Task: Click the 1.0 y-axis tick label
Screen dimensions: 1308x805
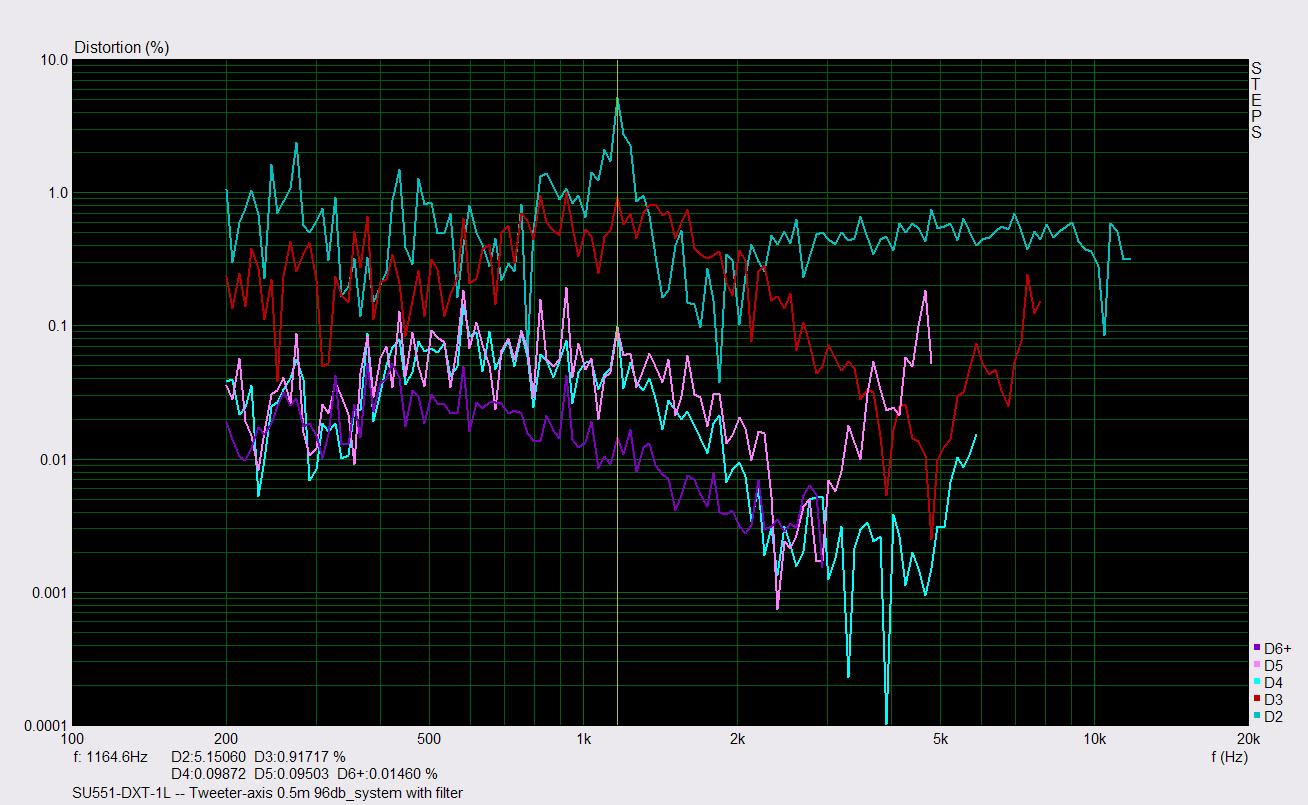Action: coord(58,193)
